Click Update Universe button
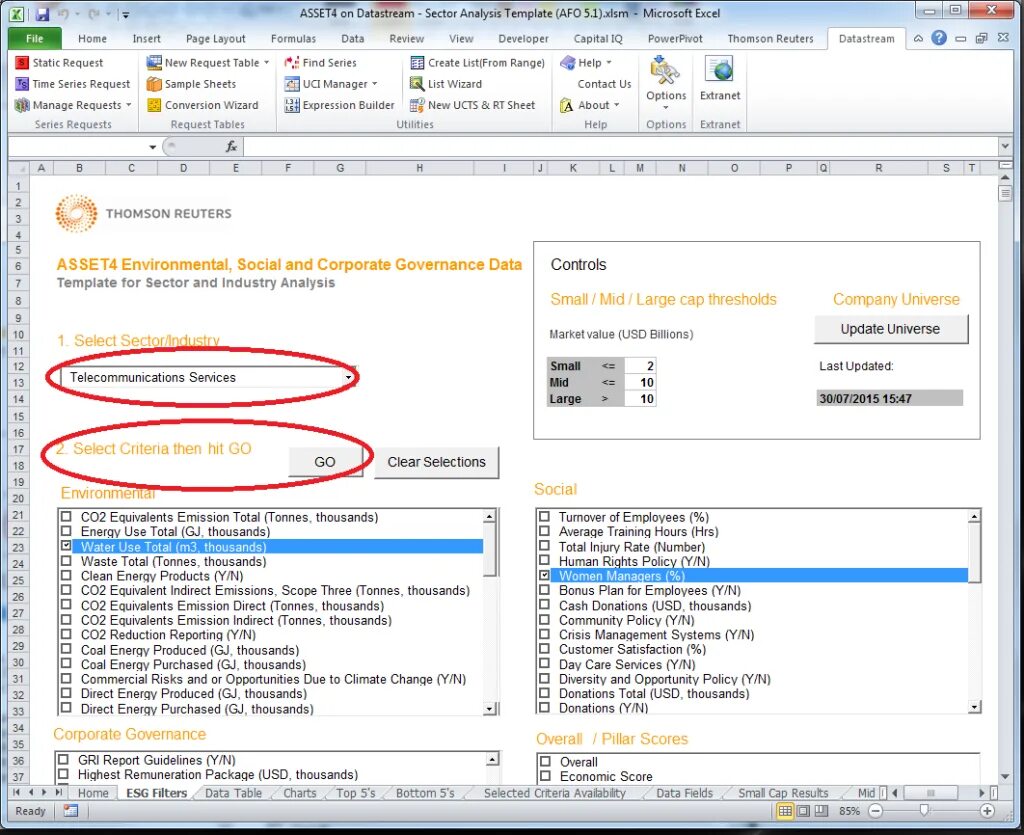The image size is (1024, 835). [890, 329]
